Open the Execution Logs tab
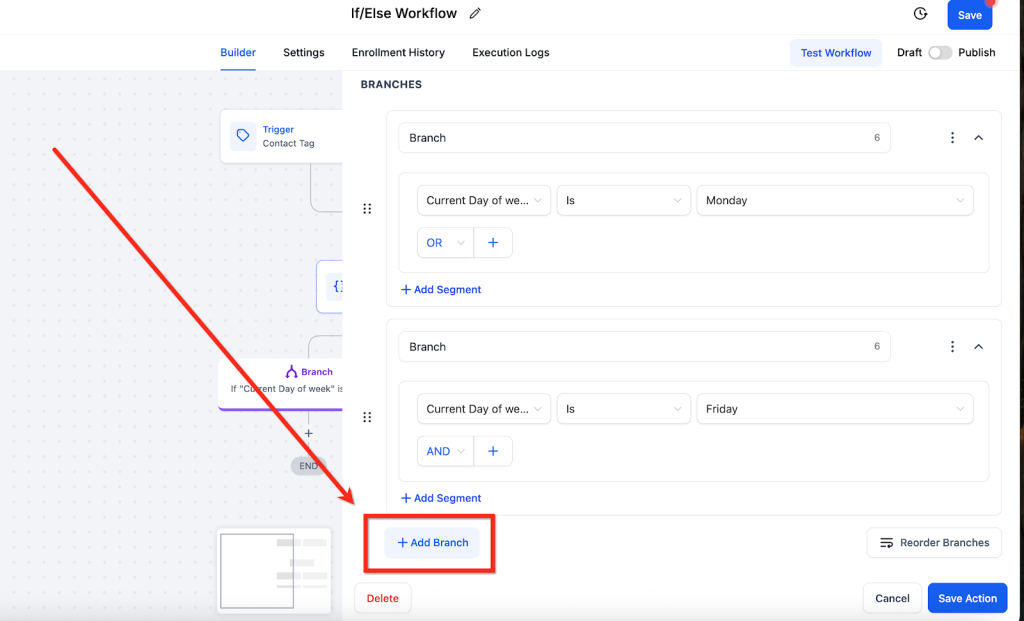This screenshot has height=621, width=1024. [510, 53]
